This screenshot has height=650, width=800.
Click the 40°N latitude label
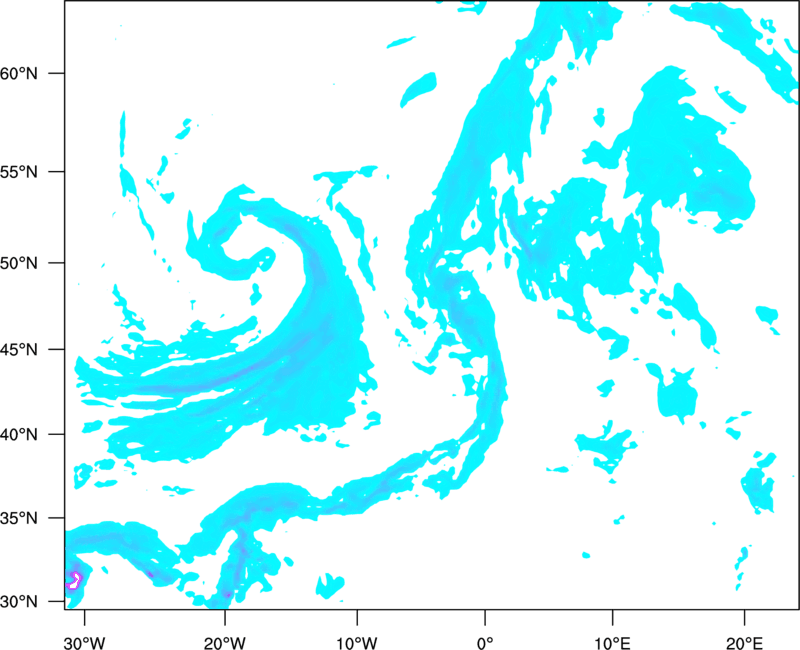pos(19,435)
